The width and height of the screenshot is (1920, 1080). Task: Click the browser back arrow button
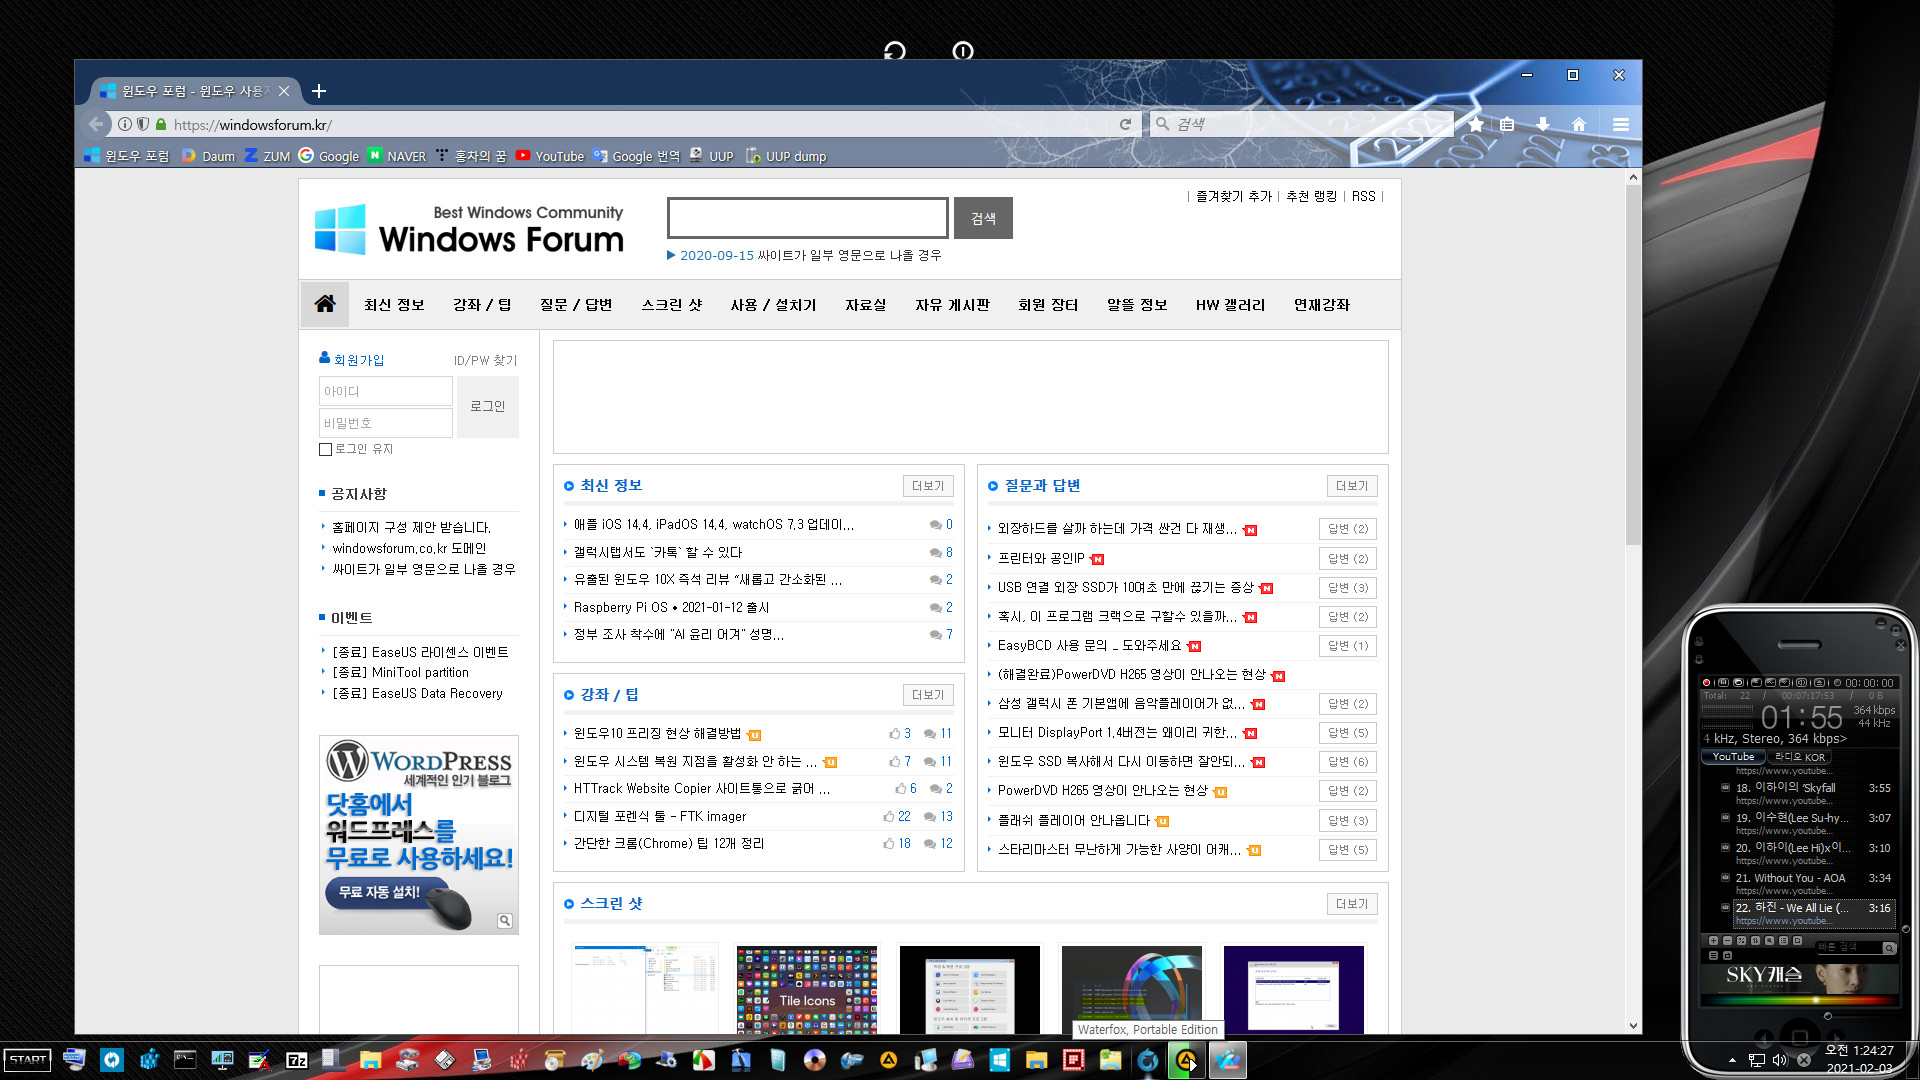[x=96, y=124]
